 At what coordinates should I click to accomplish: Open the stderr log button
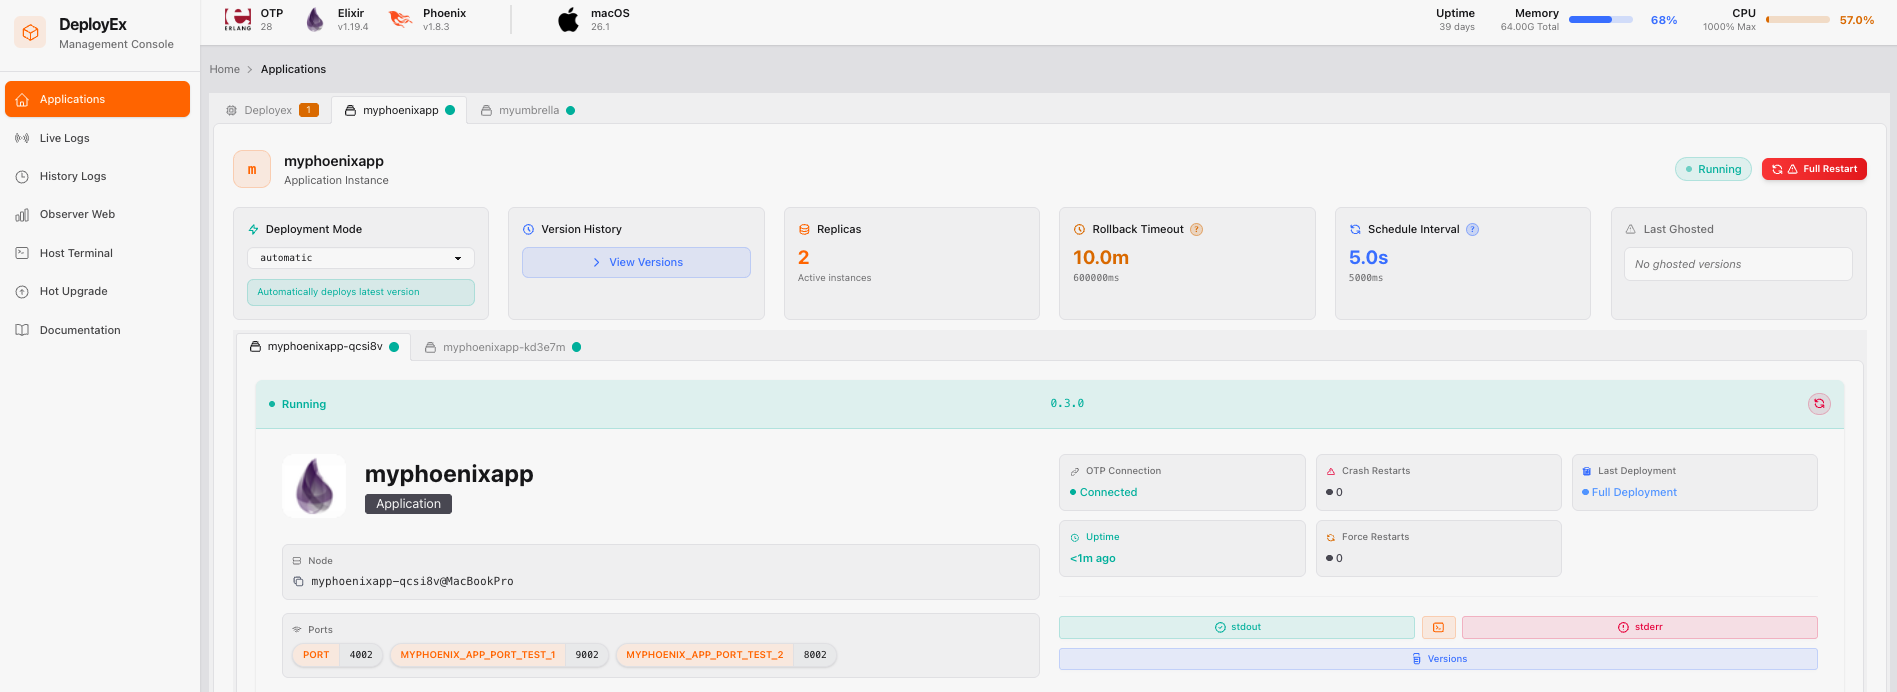1640,627
